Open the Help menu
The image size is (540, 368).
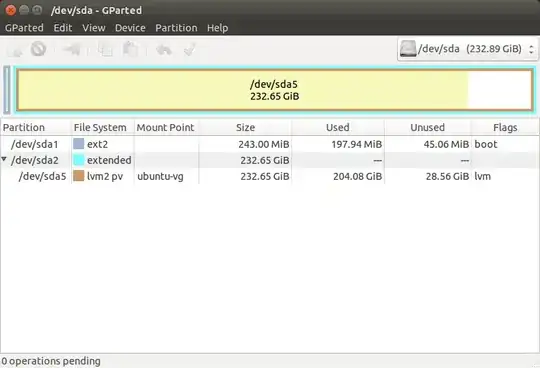point(217,28)
